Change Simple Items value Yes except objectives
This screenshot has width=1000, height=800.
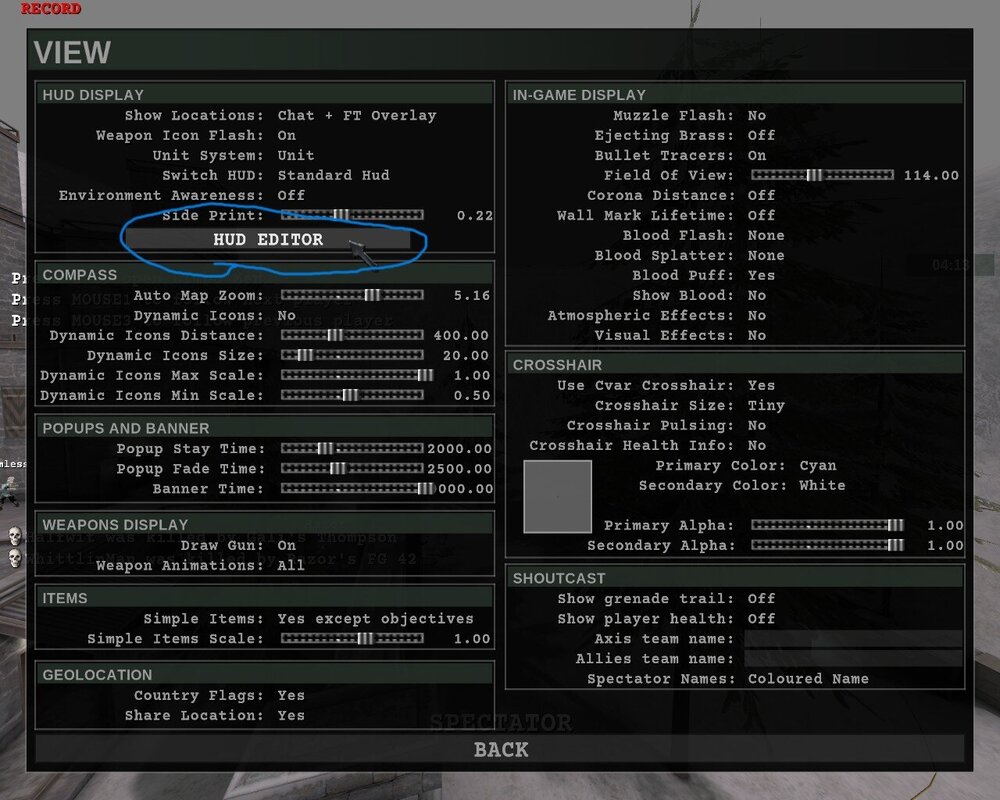[376, 619]
